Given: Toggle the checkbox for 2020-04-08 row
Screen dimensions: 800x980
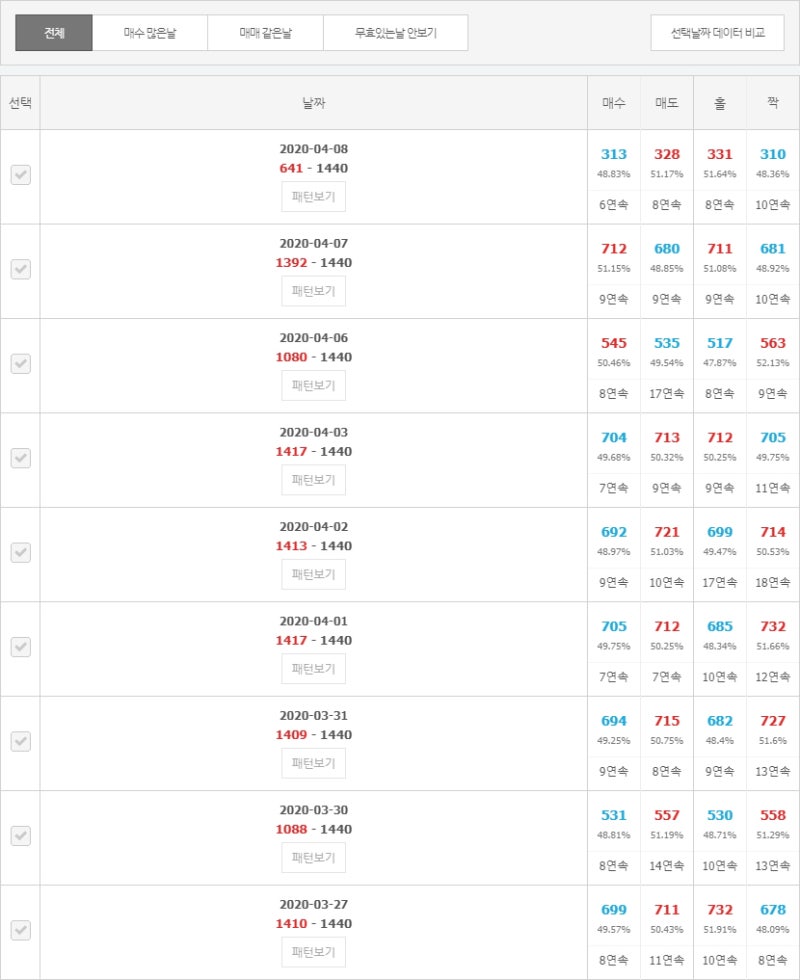Looking at the screenshot, I should point(21,175).
